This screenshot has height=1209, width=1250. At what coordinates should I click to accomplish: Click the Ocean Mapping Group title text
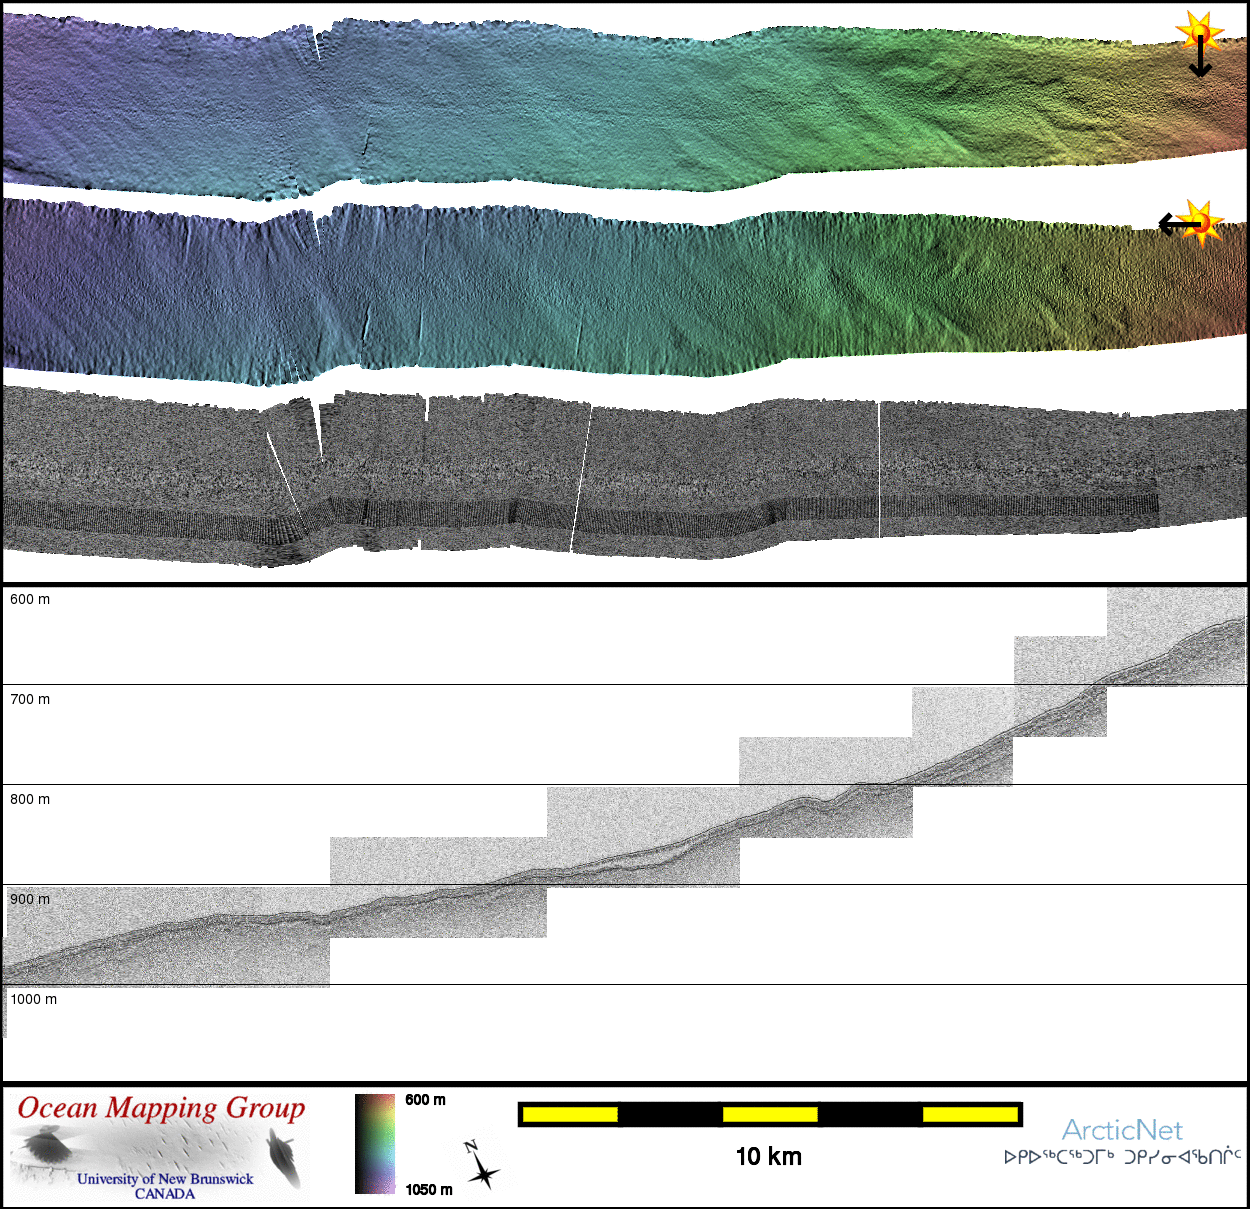(161, 1108)
